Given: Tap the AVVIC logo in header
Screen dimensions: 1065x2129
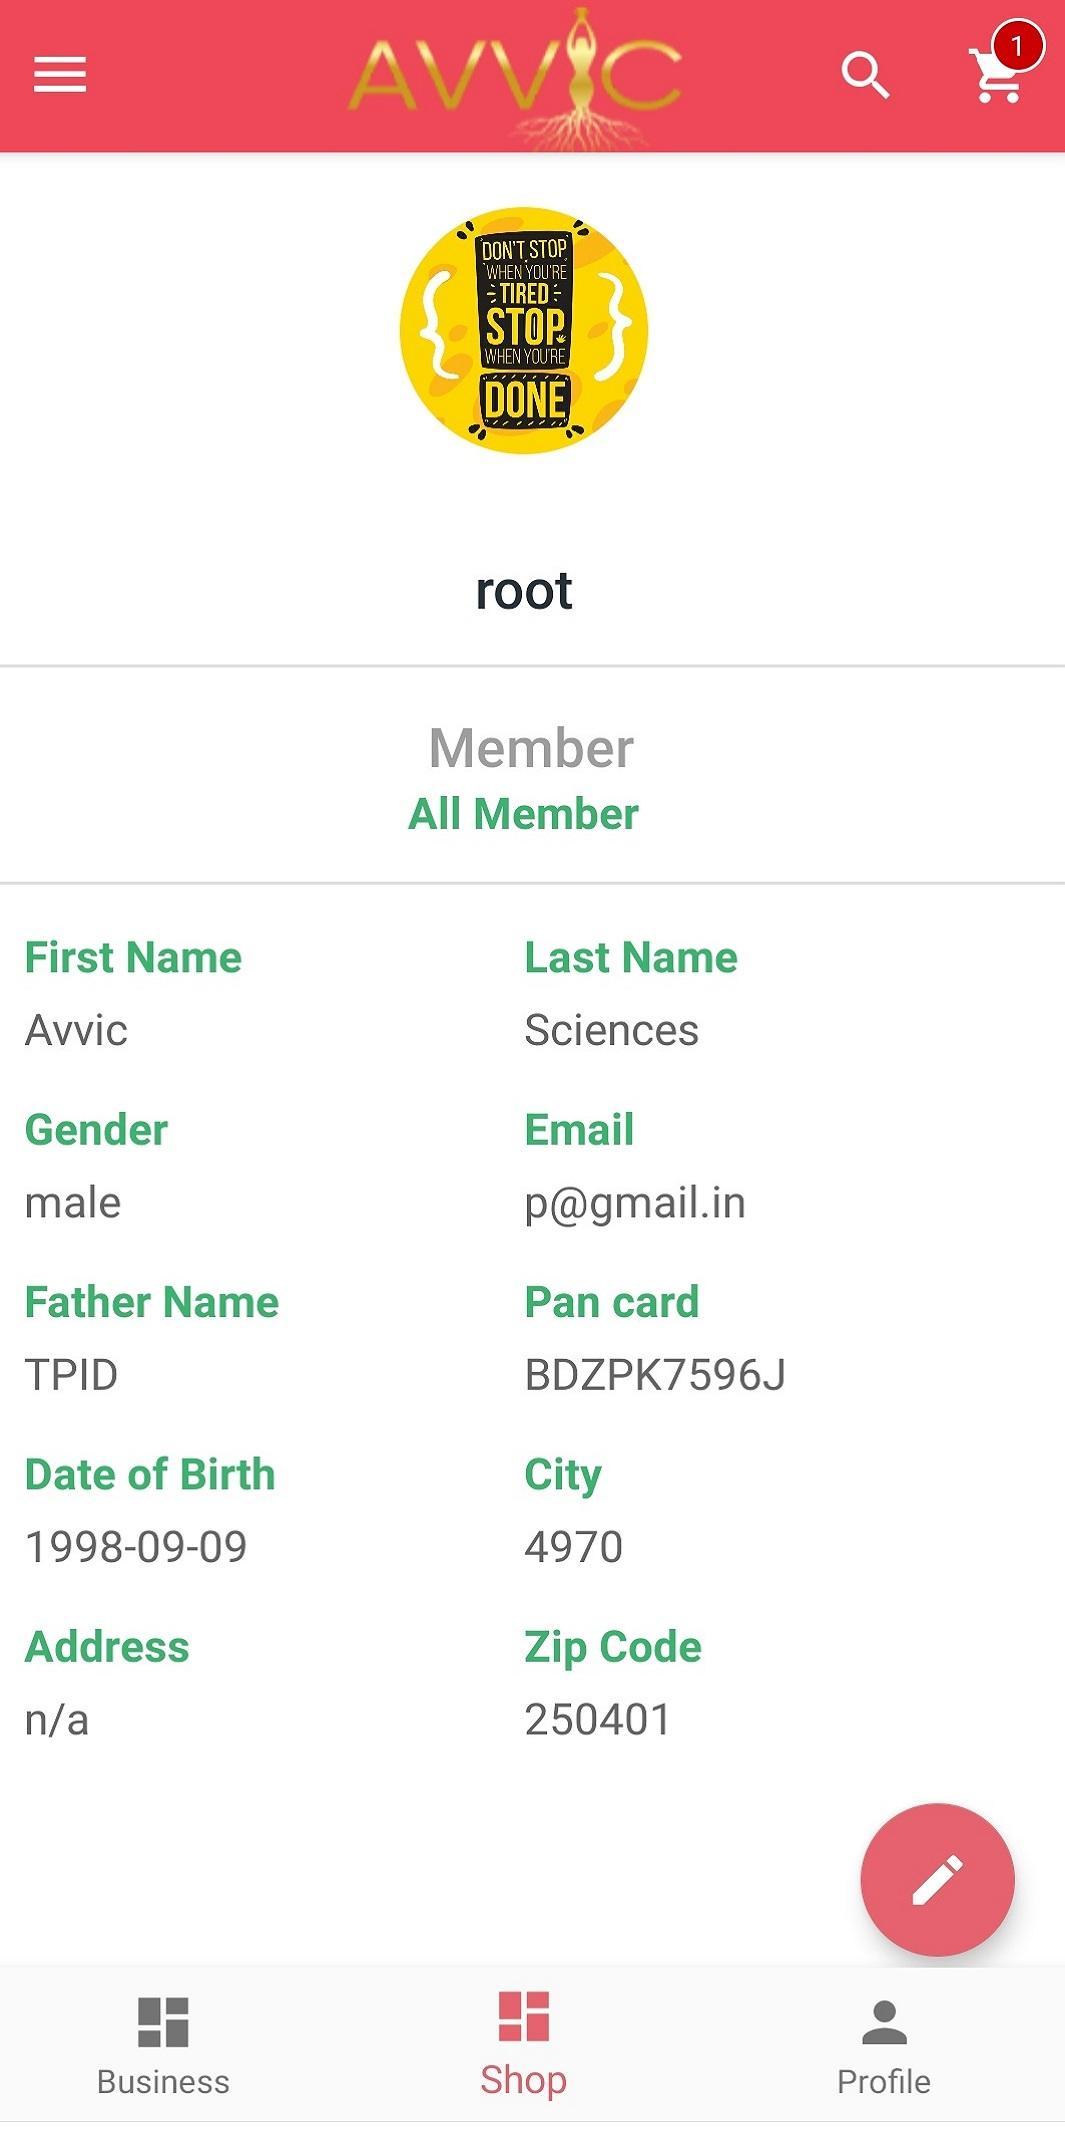Looking at the screenshot, I should (516, 77).
